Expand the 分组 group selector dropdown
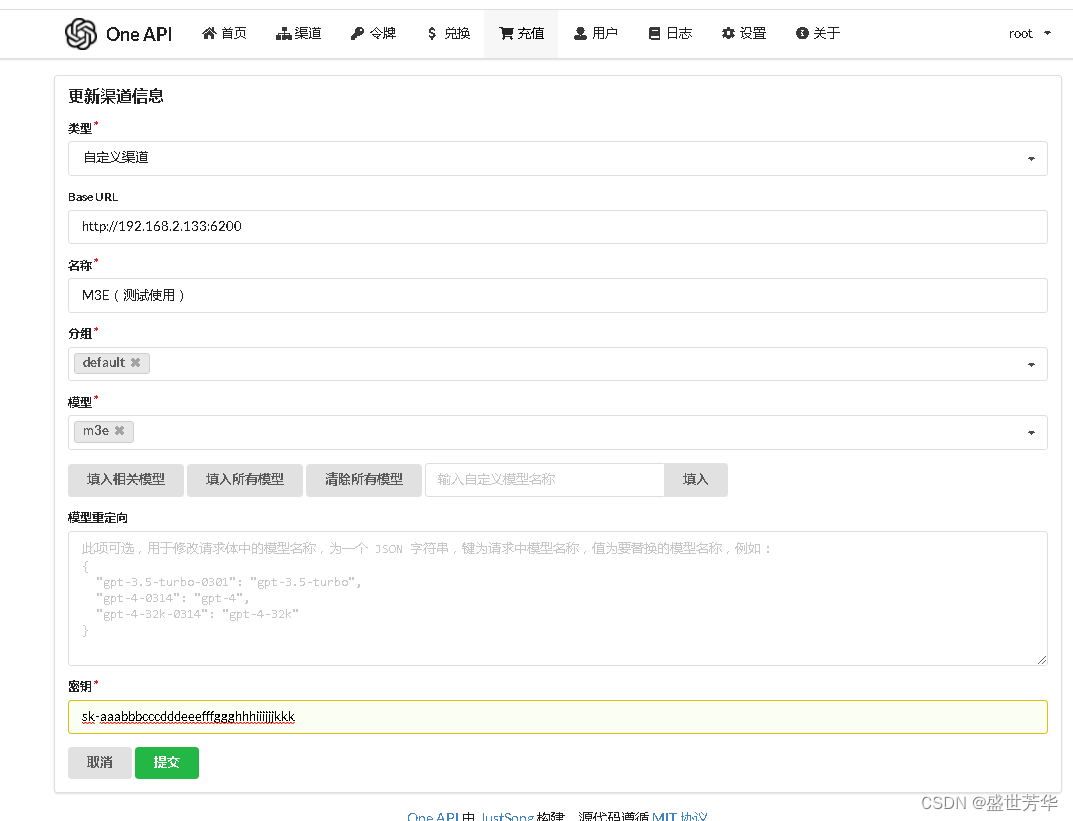Viewport: 1073px width, 821px height. pyautogui.click(x=1032, y=364)
